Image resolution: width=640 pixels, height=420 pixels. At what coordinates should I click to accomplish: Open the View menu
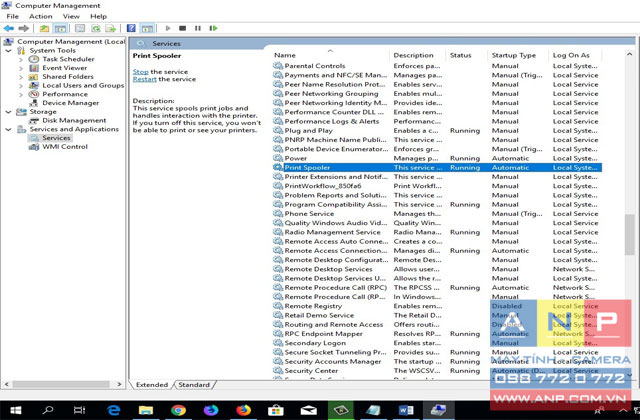(x=71, y=16)
